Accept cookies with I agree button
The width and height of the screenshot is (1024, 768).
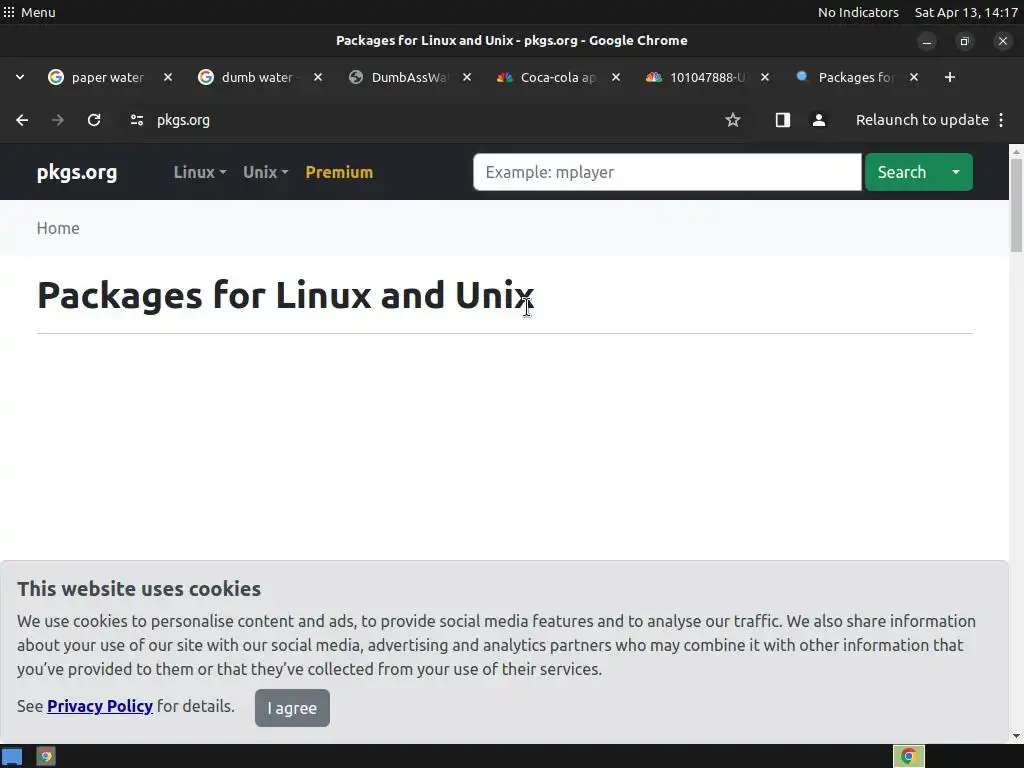click(292, 708)
